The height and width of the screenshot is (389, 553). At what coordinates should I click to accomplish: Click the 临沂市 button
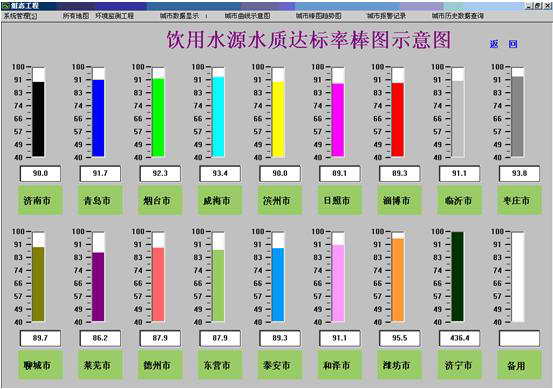460,201
